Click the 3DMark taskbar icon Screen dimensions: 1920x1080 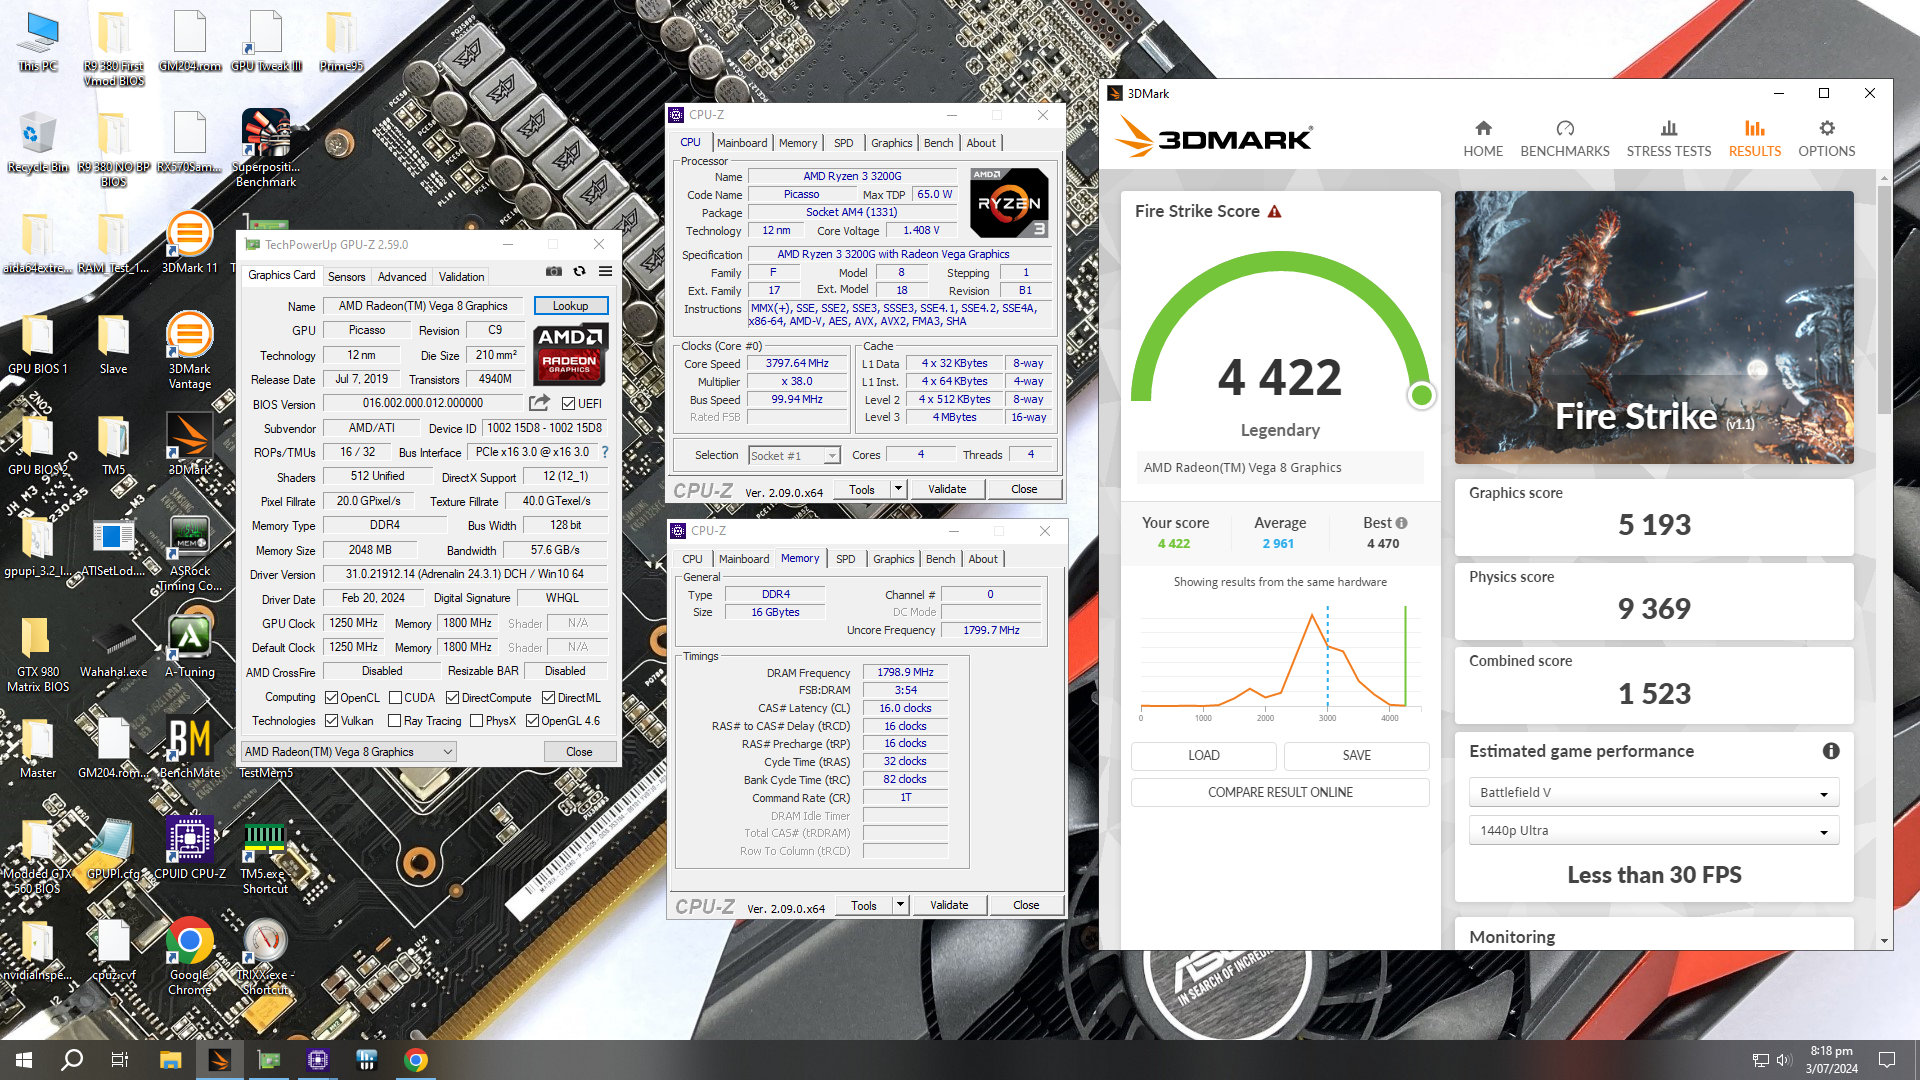219,1060
